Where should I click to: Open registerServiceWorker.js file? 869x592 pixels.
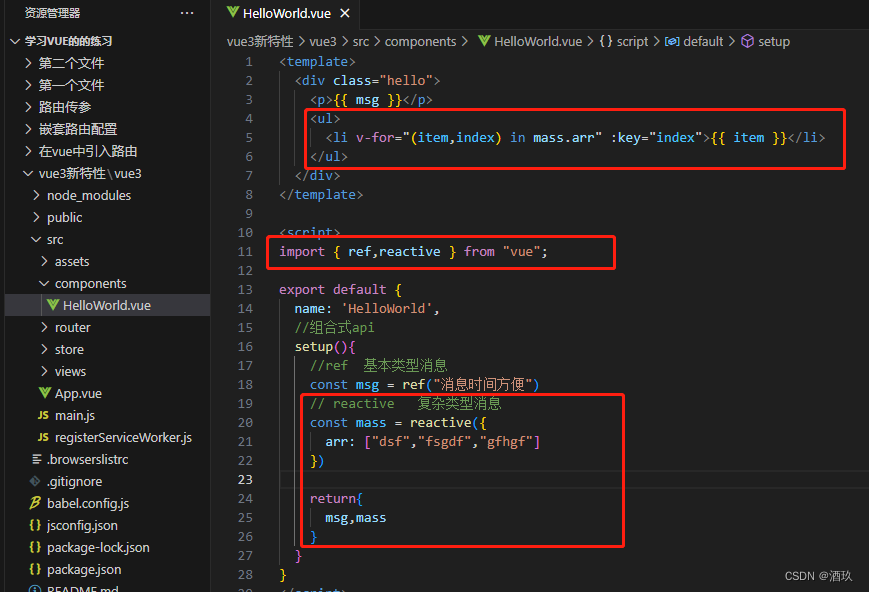pos(108,437)
